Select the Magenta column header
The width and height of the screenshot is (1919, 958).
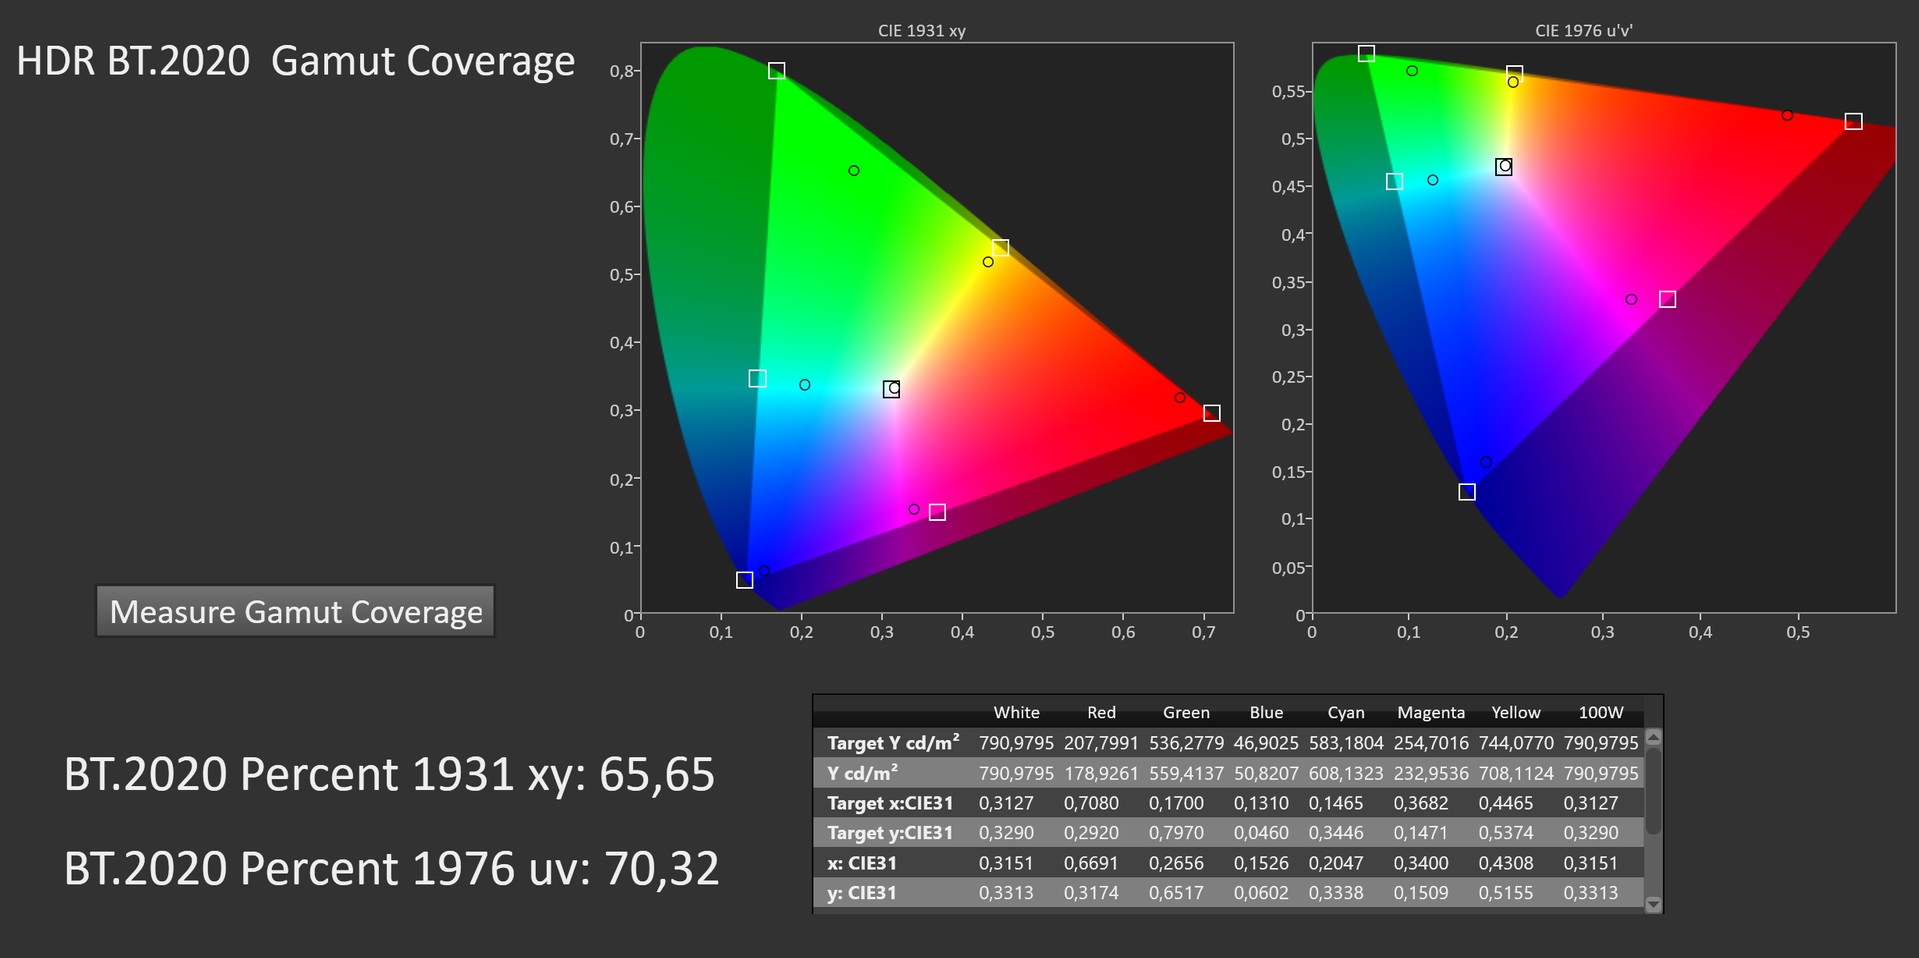[1430, 712]
